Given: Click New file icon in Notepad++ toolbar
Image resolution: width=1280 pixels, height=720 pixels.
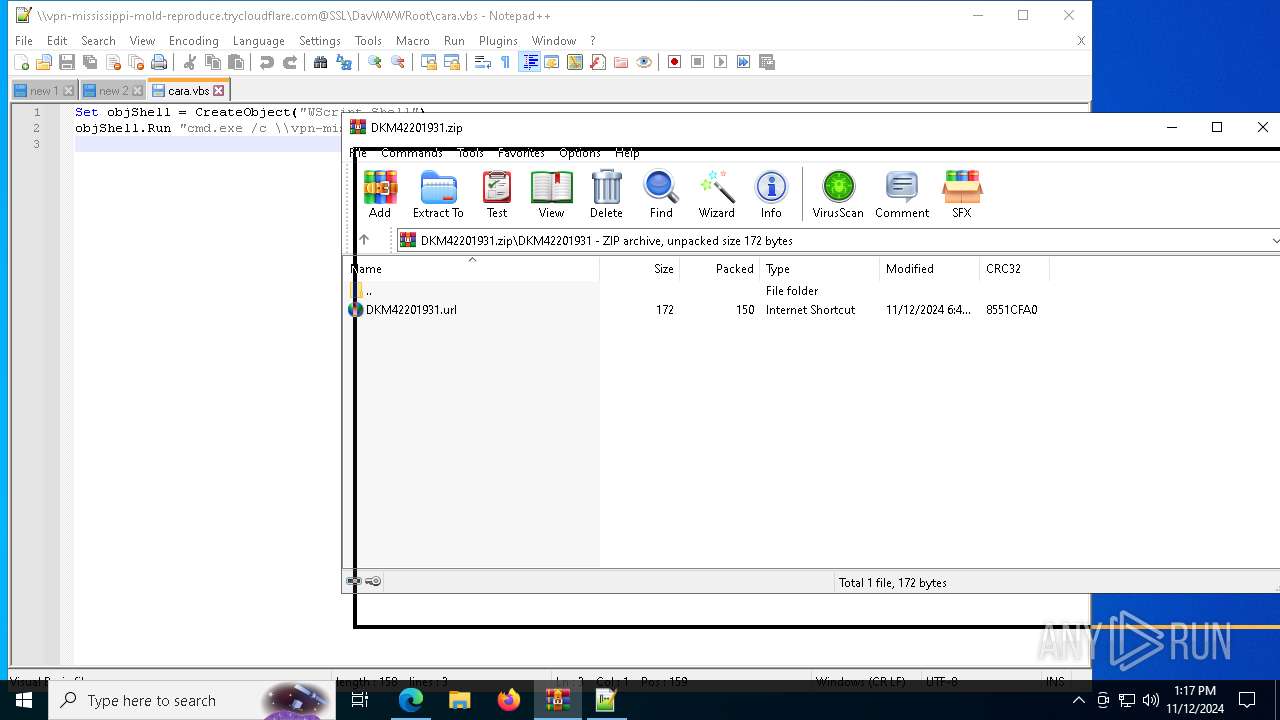Looking at the screenshot, I should (x=21, y=62).
